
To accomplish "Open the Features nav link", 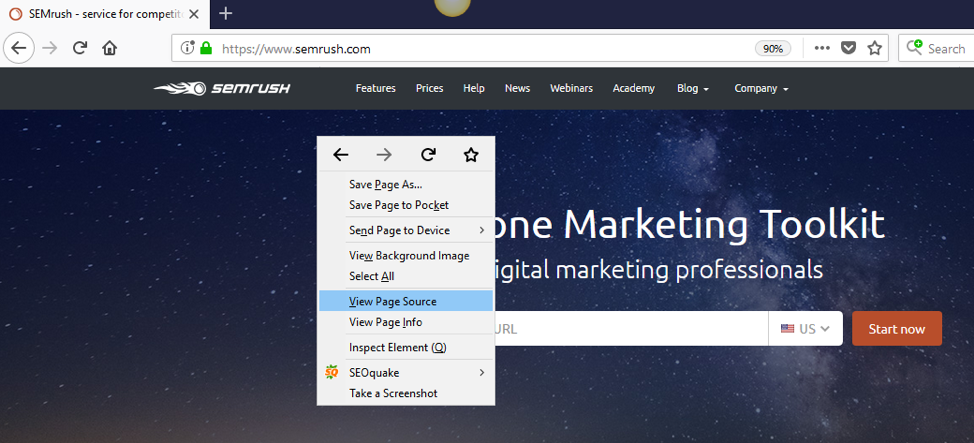I will coord(375,88).
